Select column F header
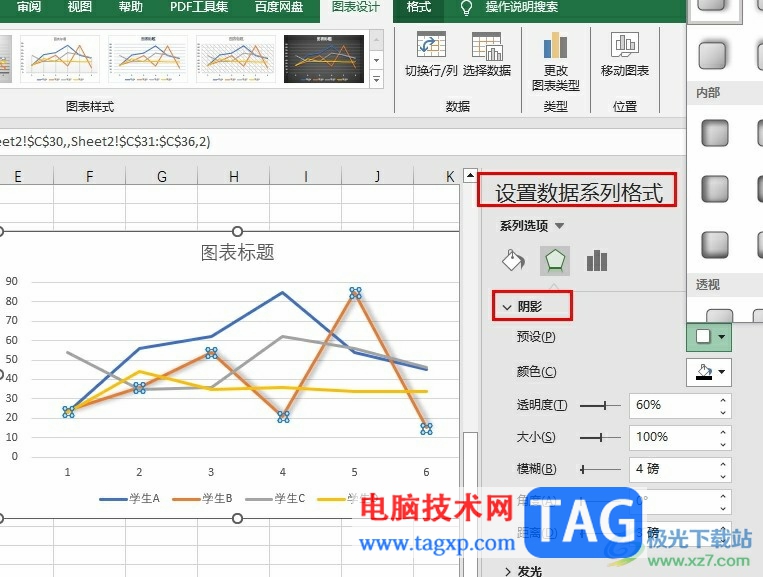763x577 pixels. point(90,176)
